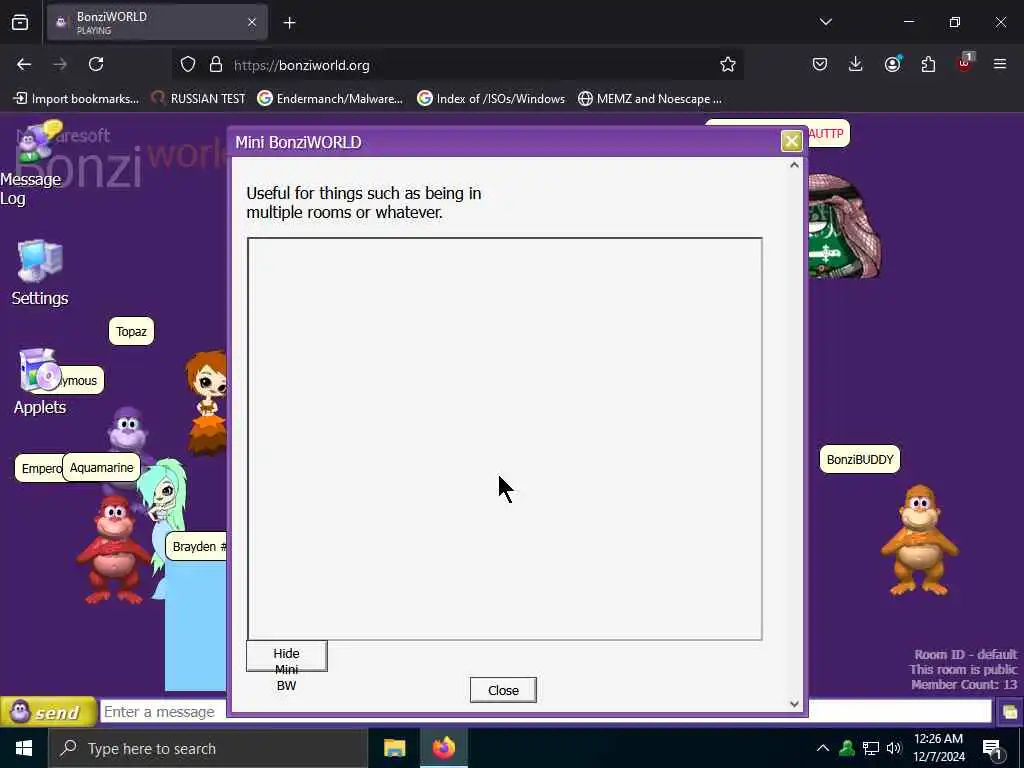The height and width of the screenshot is (768, 1024).
Task: Click the bonziworld.org address bar
Action: (x=457, y=65)
